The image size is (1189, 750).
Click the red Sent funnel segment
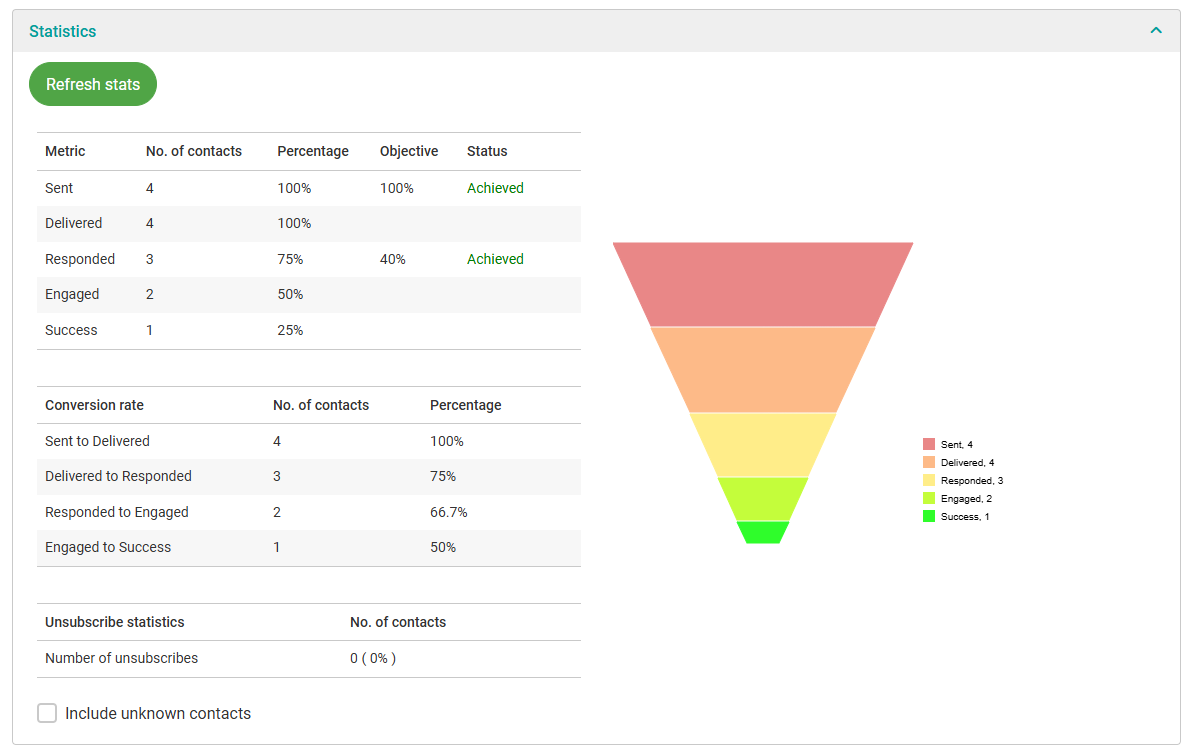pos(763,284)
